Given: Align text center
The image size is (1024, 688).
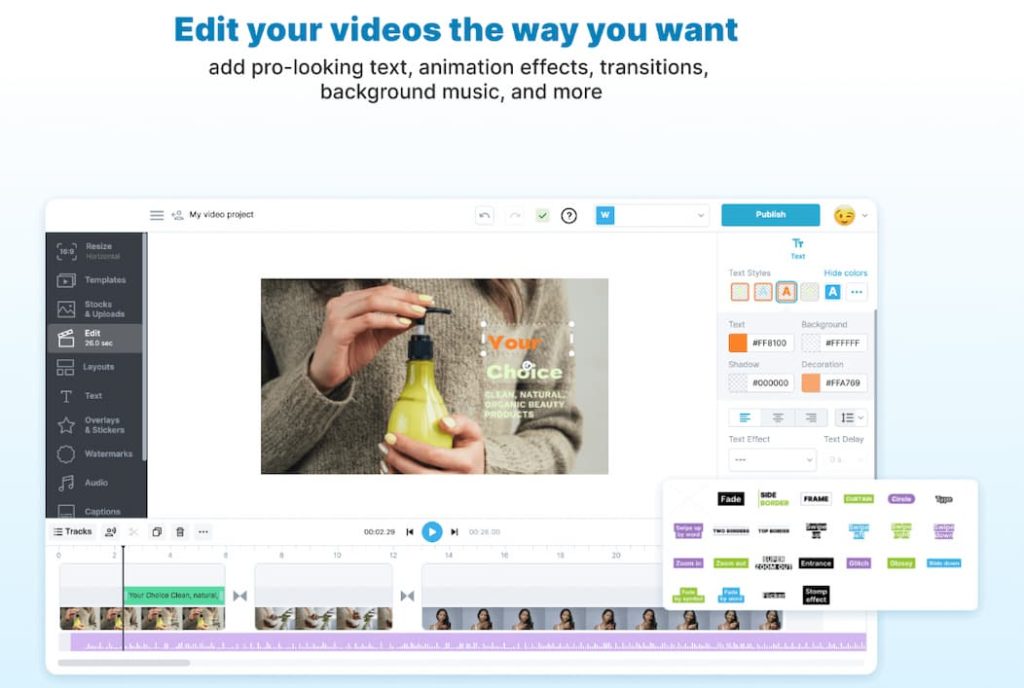Looking at the screenshot, I should point(778,418).
